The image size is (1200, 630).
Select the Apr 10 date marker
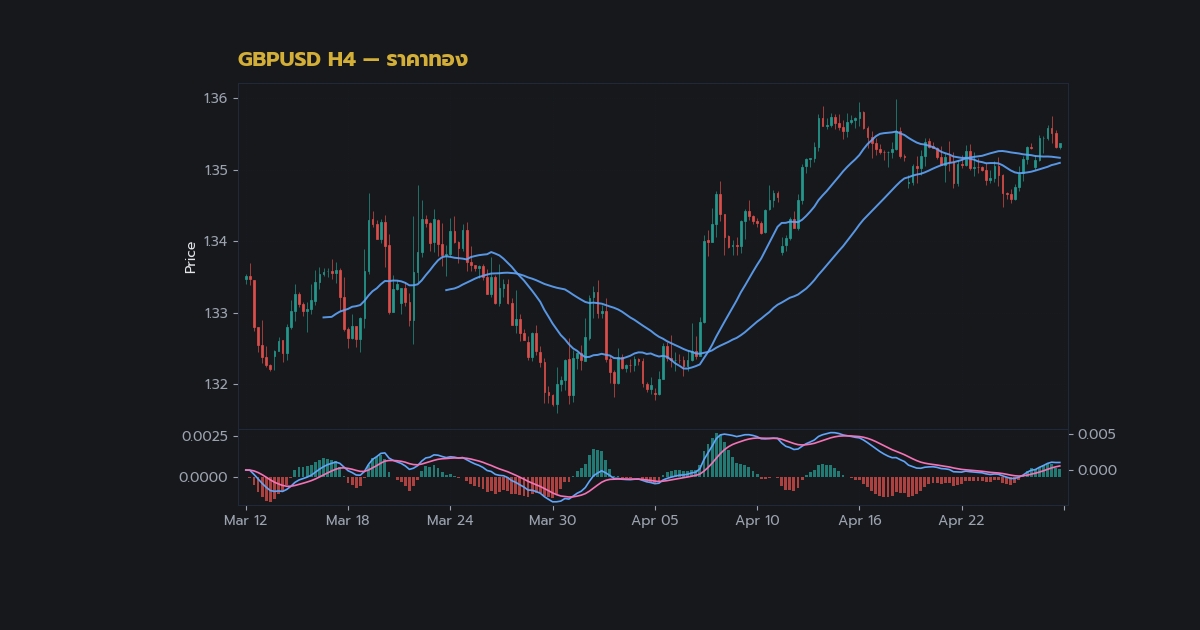point(757,520)
